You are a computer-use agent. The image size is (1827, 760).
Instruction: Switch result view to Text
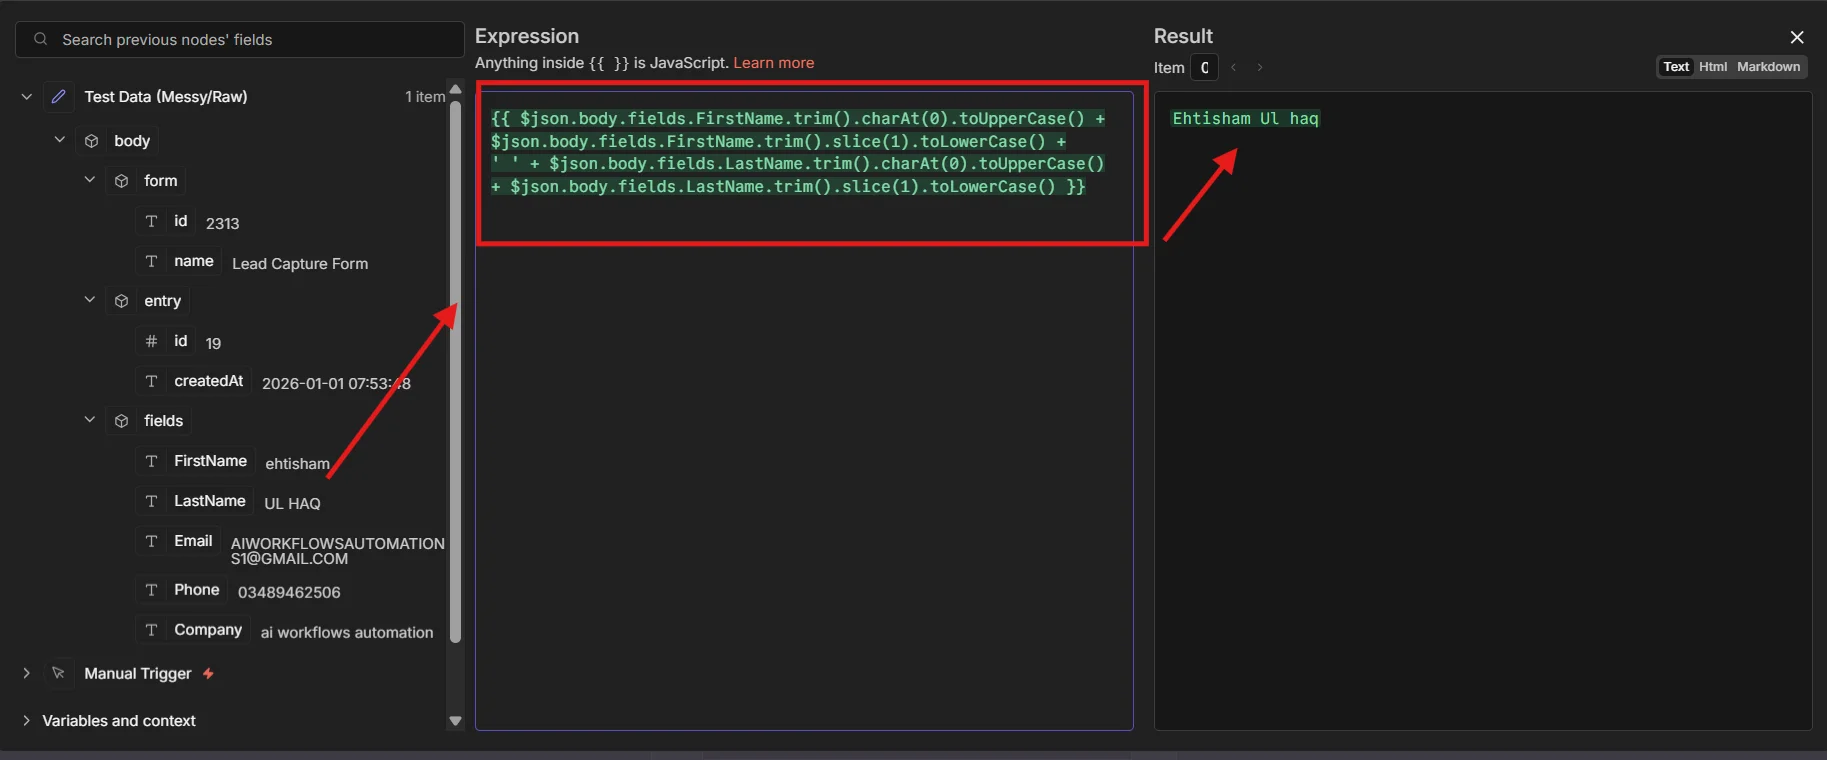click(x=1676, y=67)
